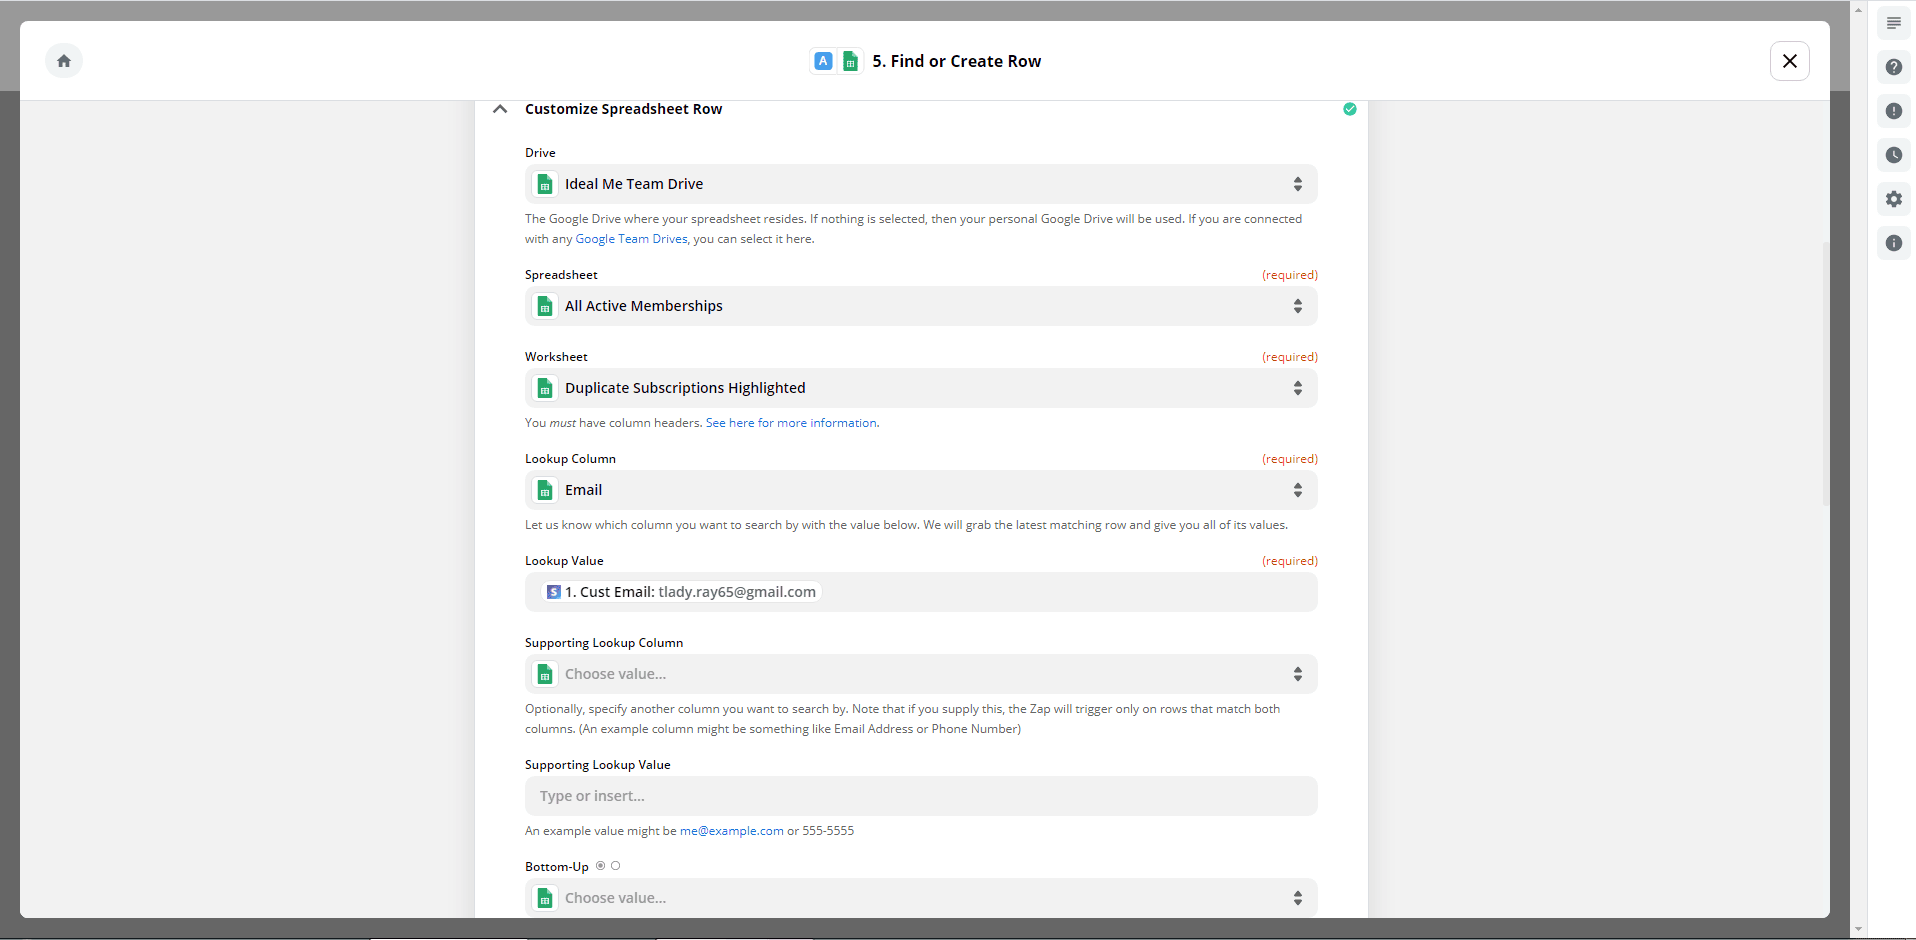Open the Bottom-Up Choose value dropdown
Viewport: 1916px width, 940px height.
[x=921, y=898]
